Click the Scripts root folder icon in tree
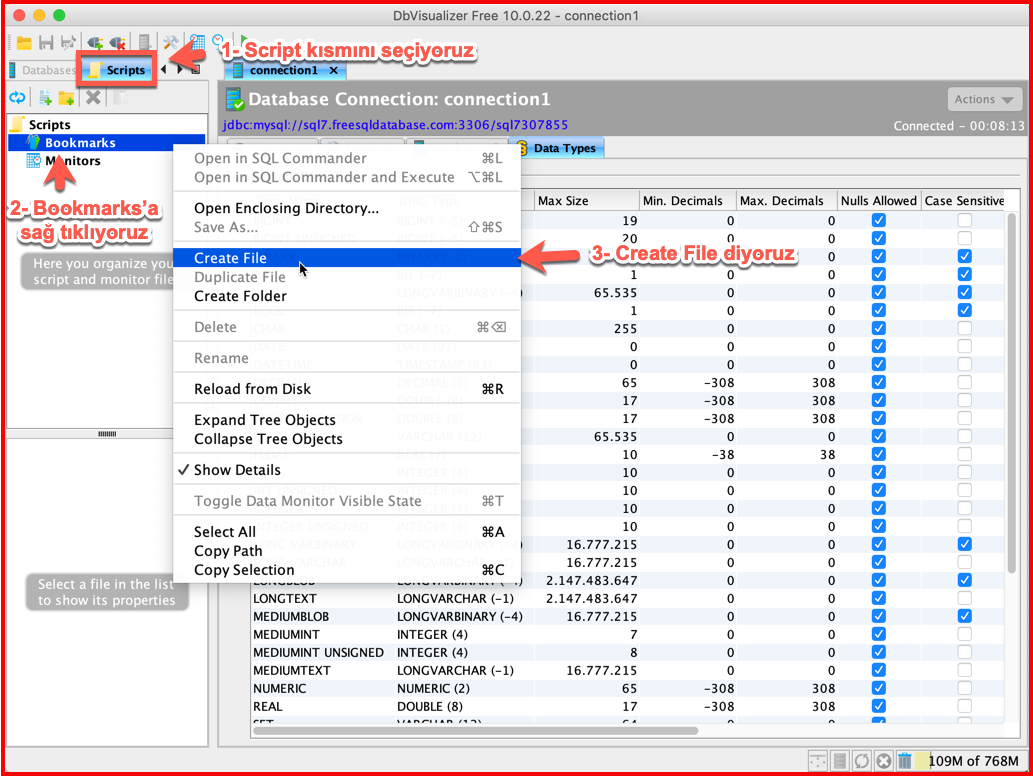This screenshot has height=776, width=1033. coord(18,124)
